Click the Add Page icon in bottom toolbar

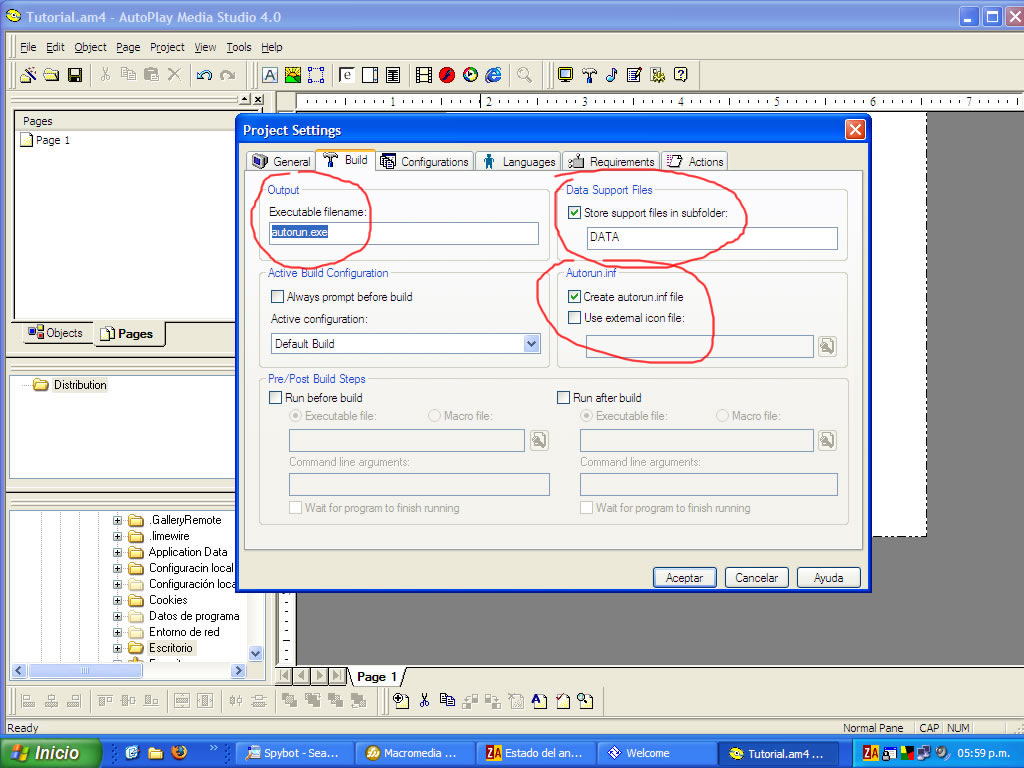pyautogui.click(x=401, y=701)
